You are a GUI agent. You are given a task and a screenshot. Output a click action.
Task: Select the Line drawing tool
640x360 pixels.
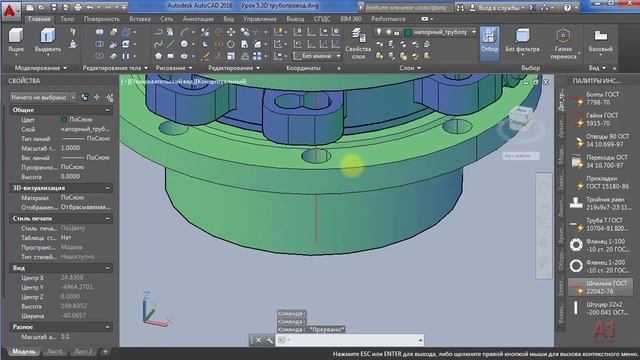pos(171,44)
